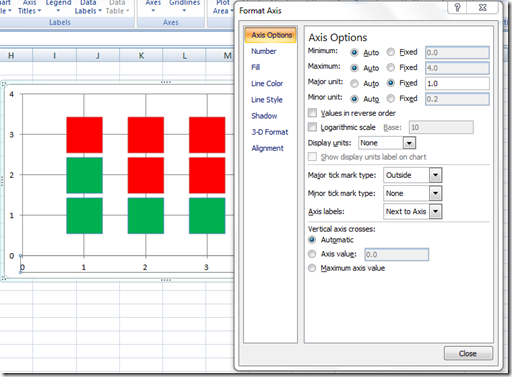Close the Format Axis dialog with the X button
Image resolution: width=512 pixels, height=377 pixels.
483,7
